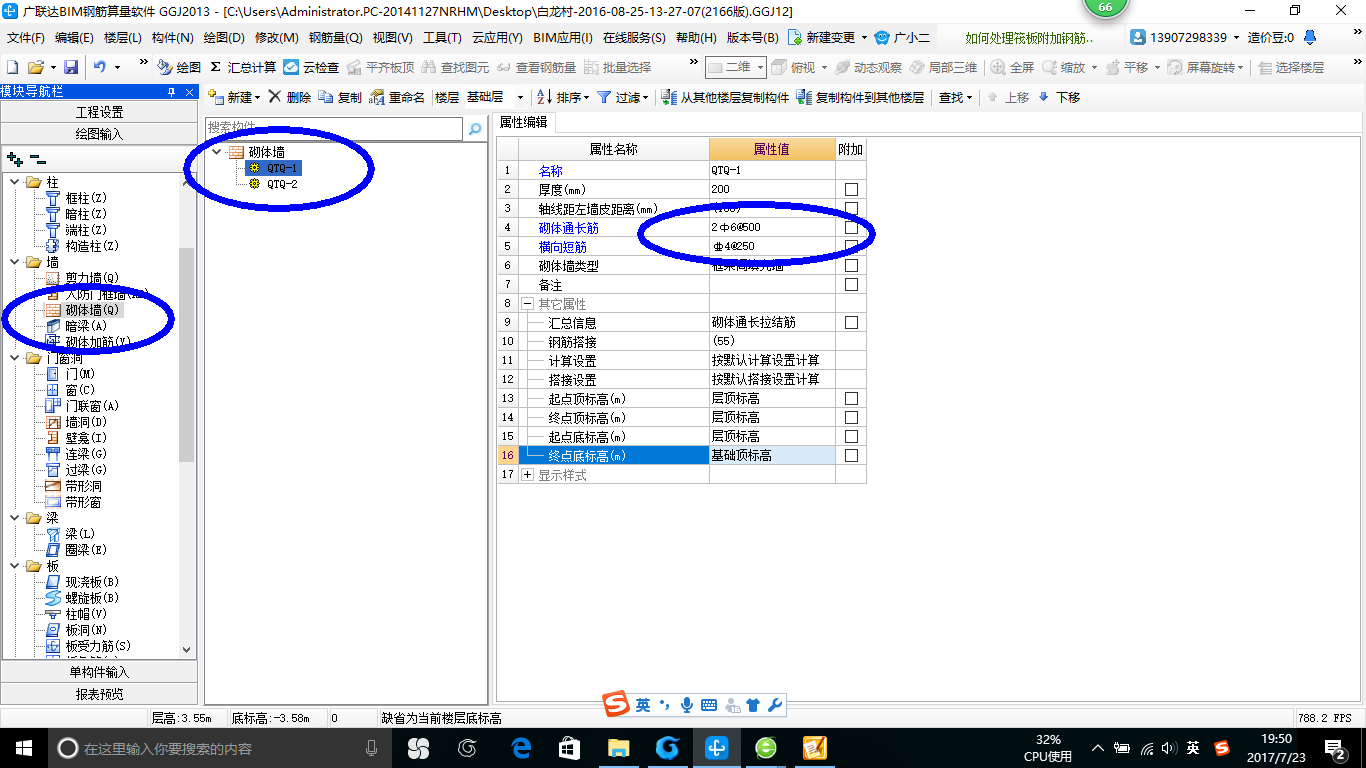Pin the 模块导航栏 panel
The height and width of the screenshot is (768, 1366).
pos(171,92)
